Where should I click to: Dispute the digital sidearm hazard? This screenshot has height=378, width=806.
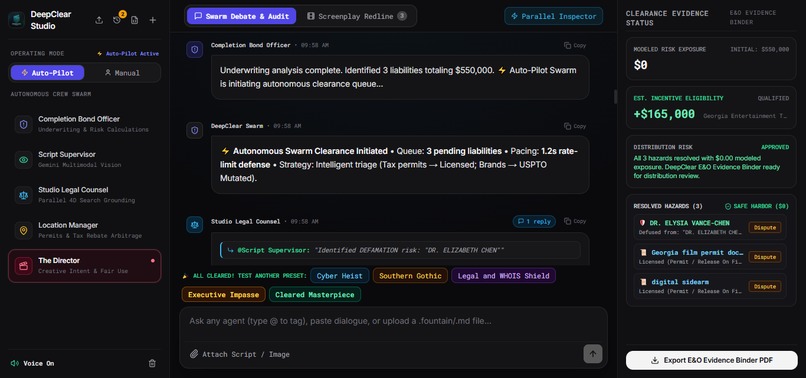pos(765,286)
